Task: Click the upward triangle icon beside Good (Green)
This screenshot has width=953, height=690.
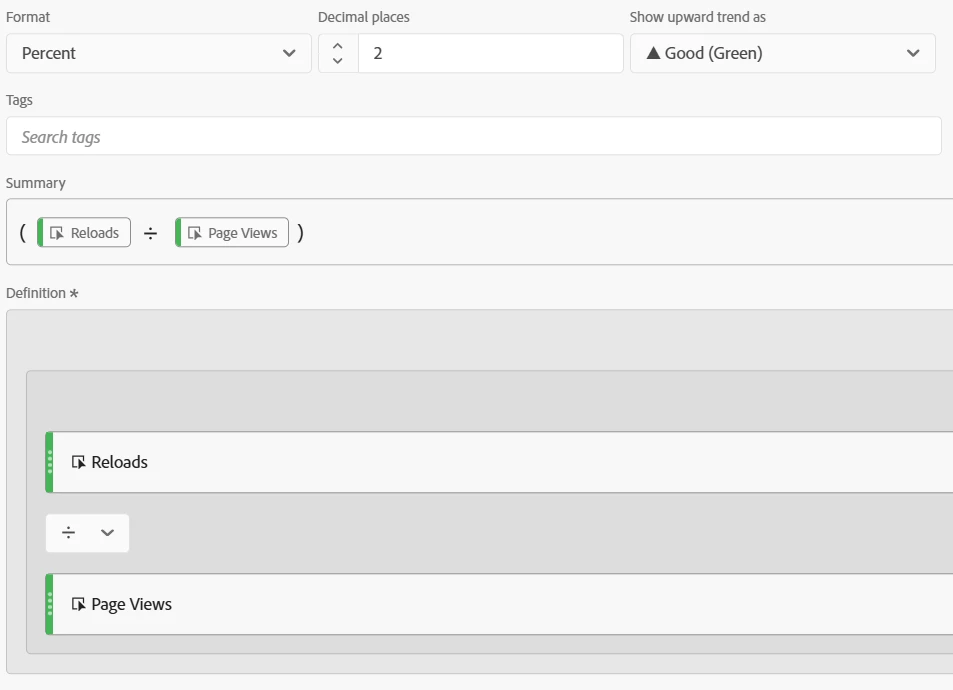Action: point(653,53)
